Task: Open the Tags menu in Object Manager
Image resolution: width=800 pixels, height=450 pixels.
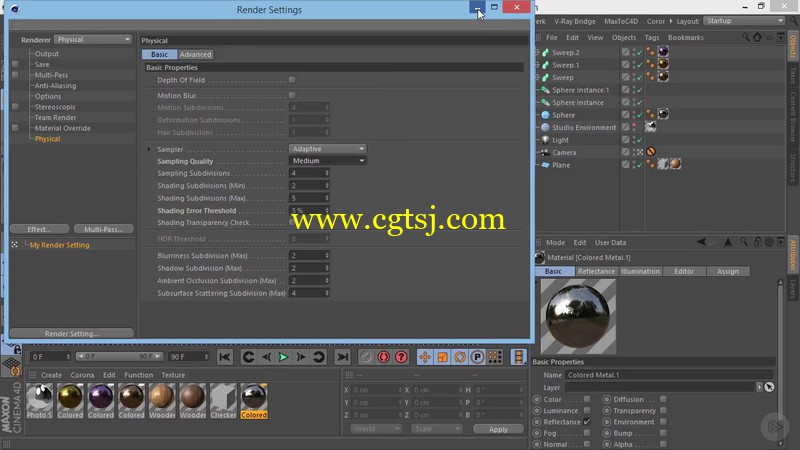Action: click(652, 37)
